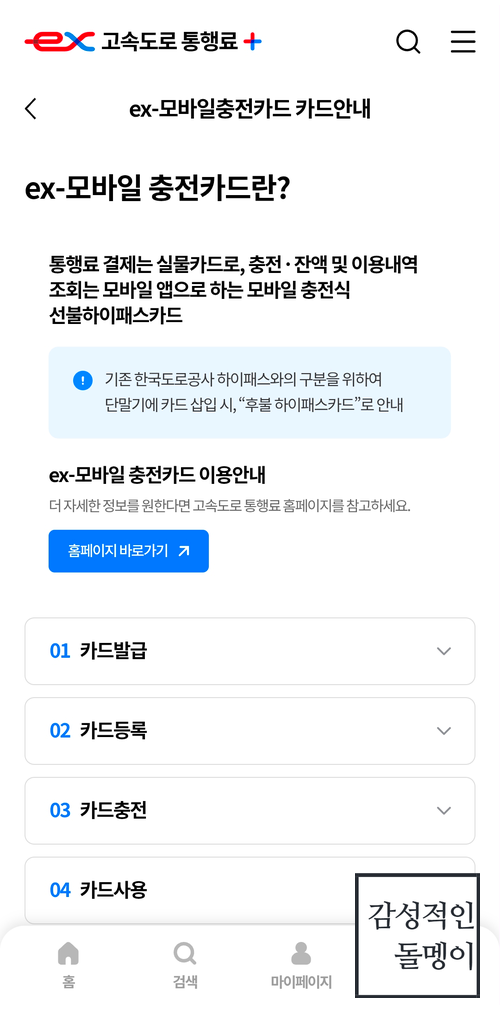
Task: Click the ex 고속도로 통행료 logo
Action: coord(143,42)
